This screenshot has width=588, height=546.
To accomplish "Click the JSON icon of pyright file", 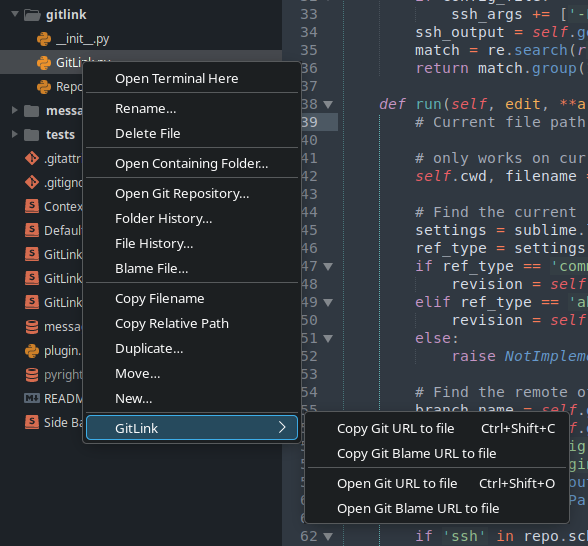I will tap(32, 375).
